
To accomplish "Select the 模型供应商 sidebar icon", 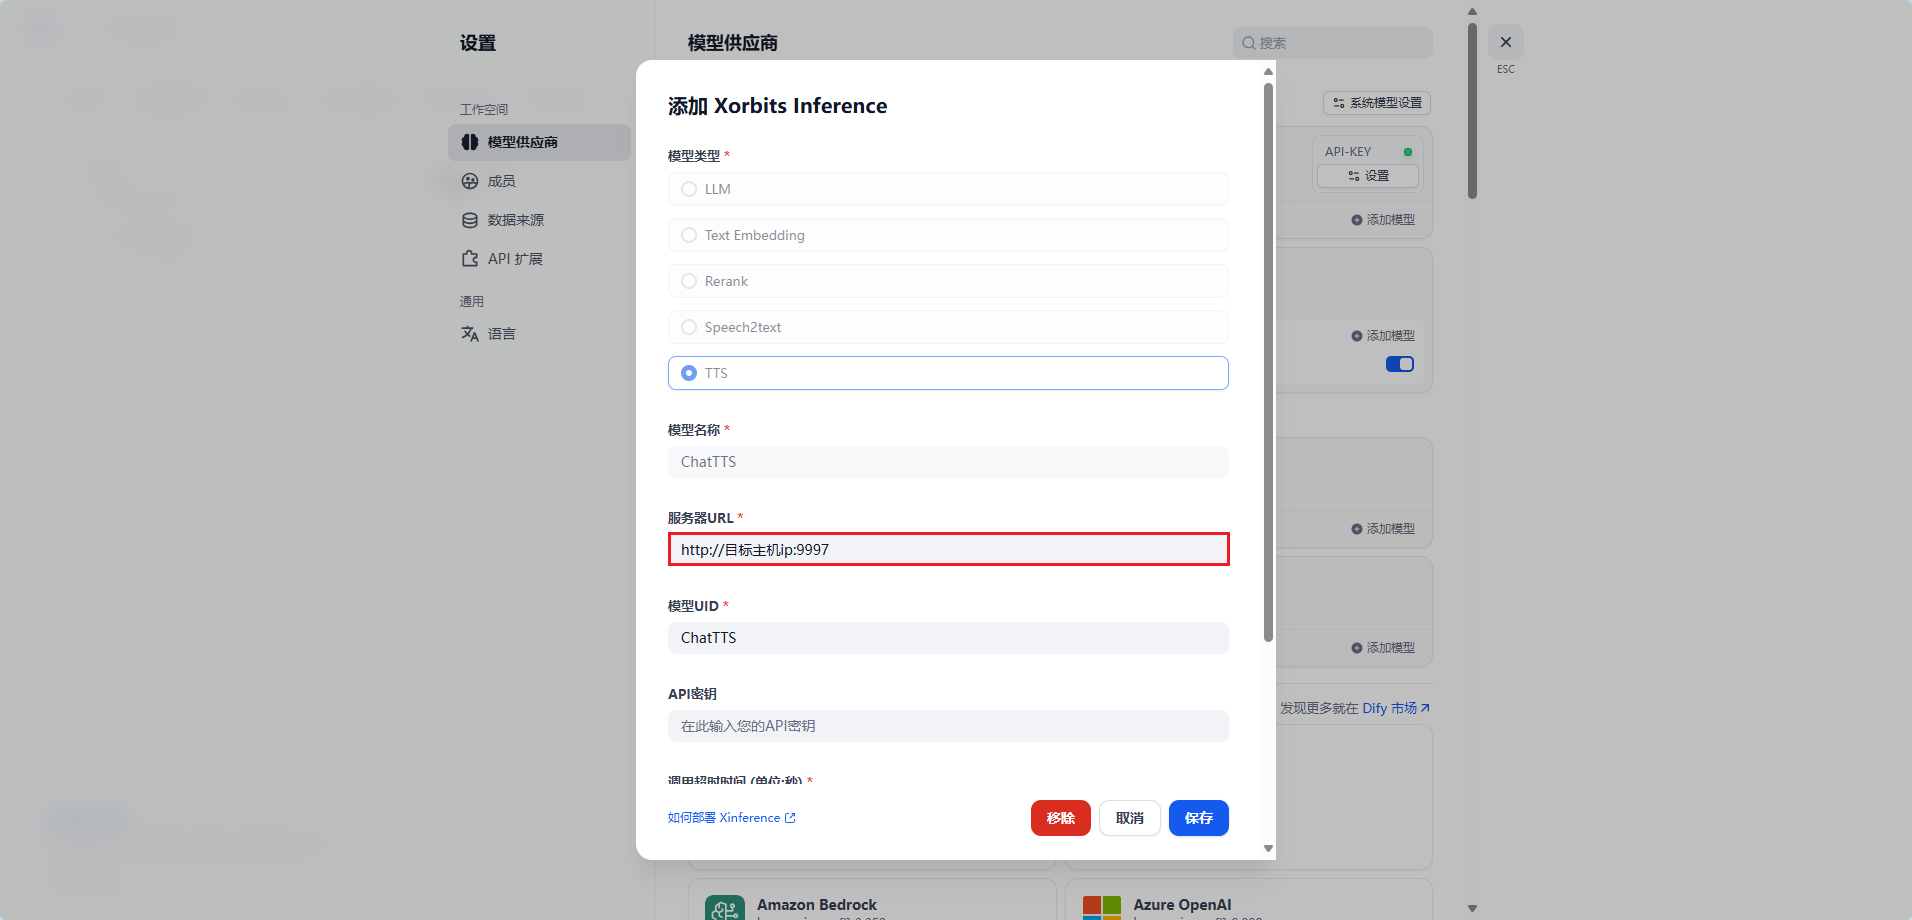I will (x=470, y=142).
